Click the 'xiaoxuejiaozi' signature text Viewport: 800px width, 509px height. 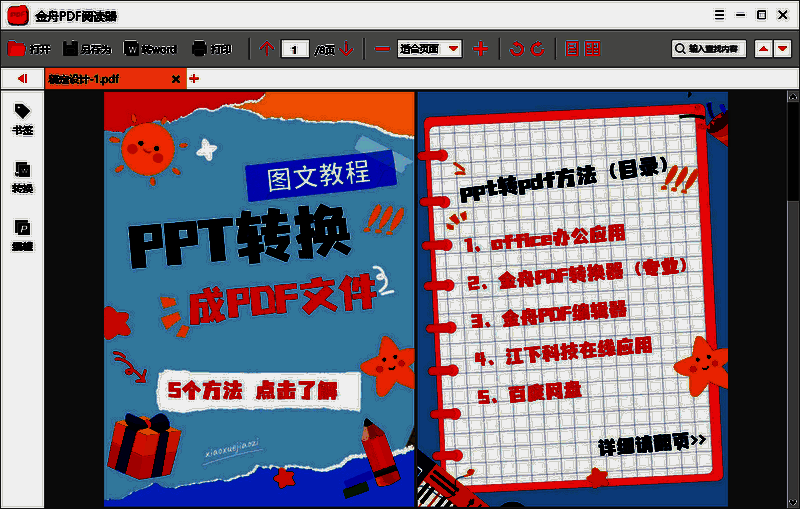[232, 449]
